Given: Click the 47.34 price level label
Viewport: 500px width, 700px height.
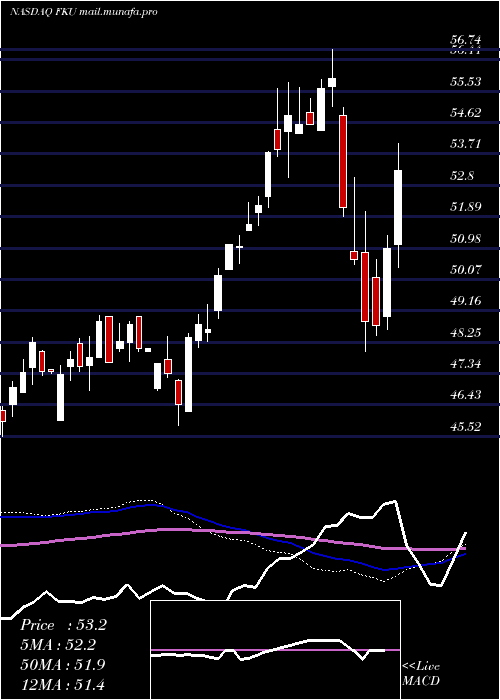Looking at the screenshot, I should tap(466, 364).
